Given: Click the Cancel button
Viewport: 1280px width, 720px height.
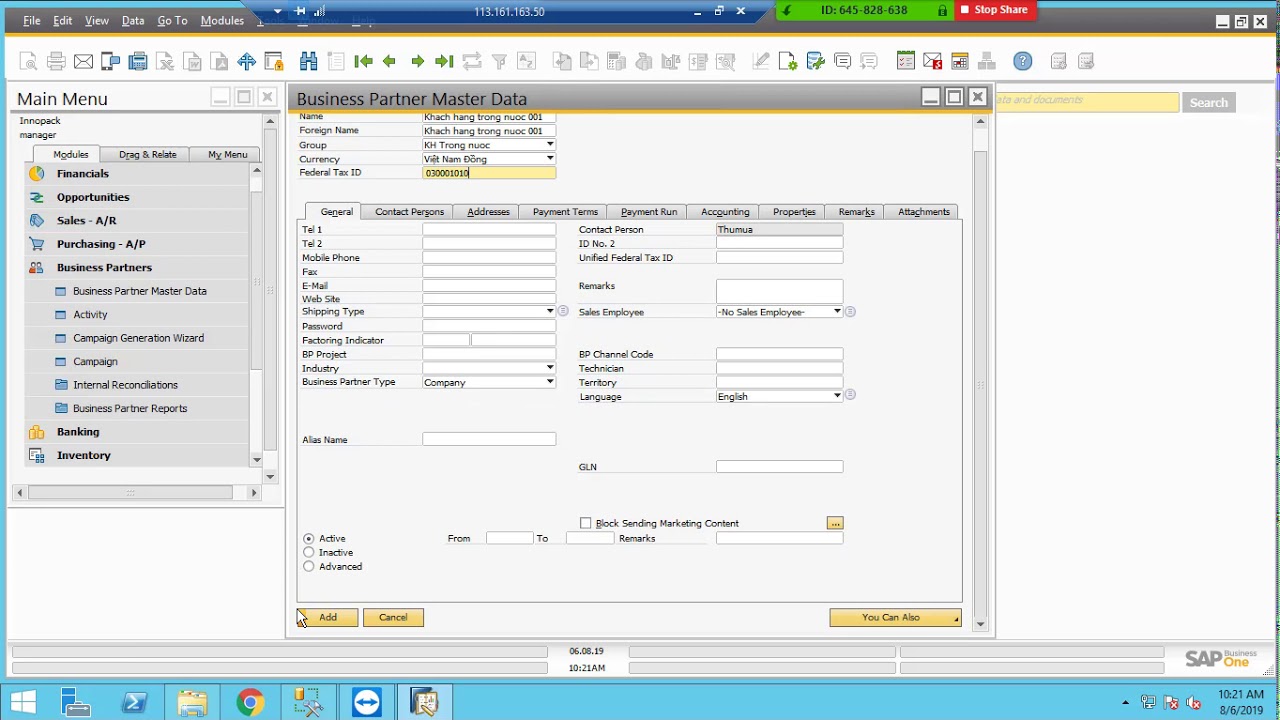Looking at the screenshot, I should (393, 618).
